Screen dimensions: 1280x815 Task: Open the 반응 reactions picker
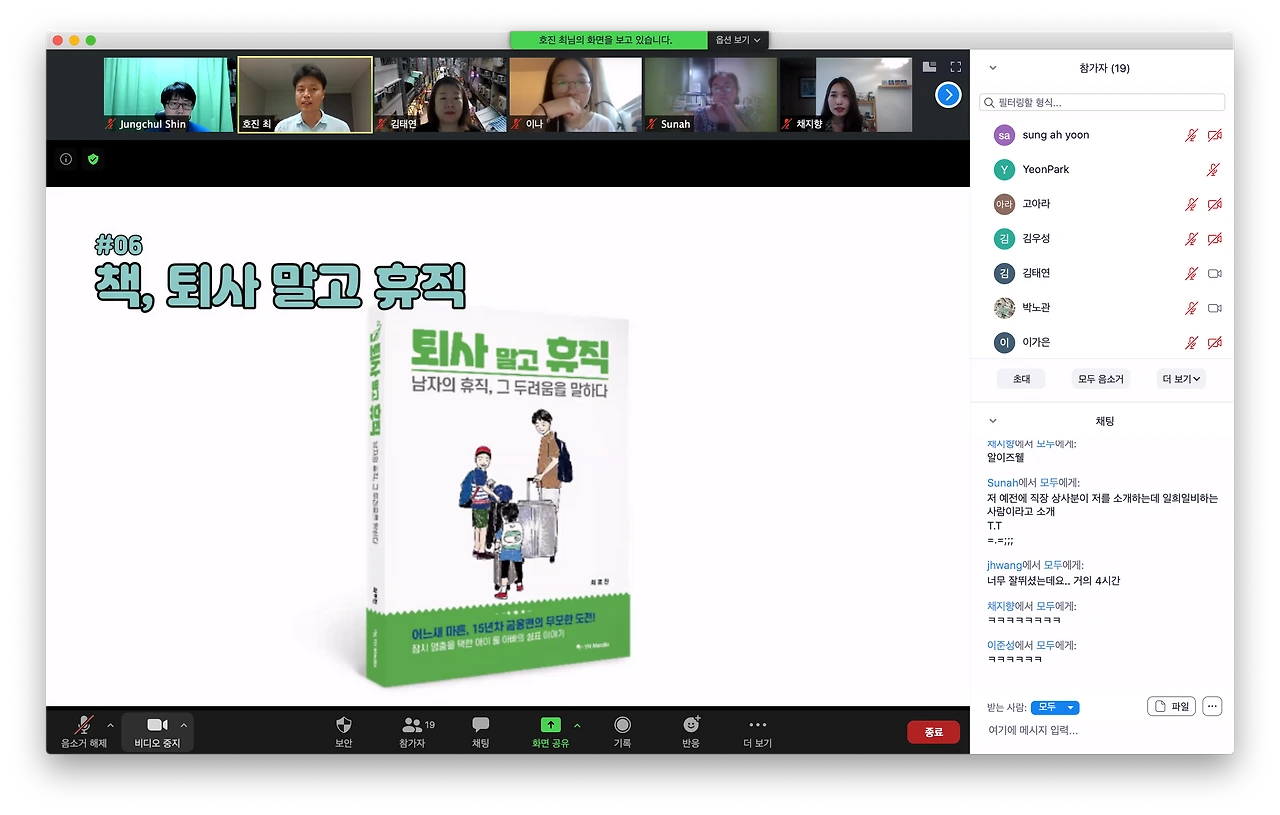[691, 732]
